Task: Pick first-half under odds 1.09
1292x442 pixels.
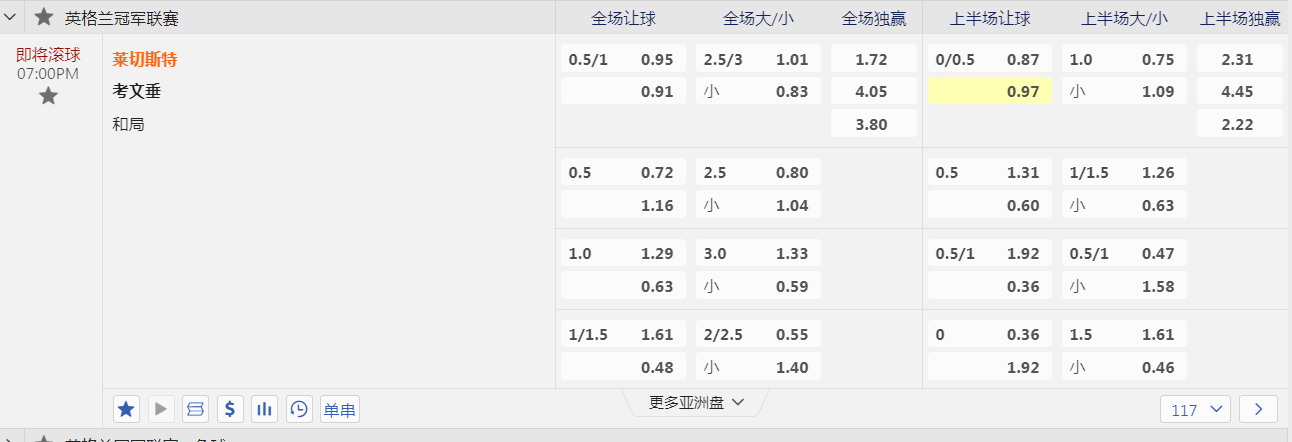Action: tap(1124, 91)
